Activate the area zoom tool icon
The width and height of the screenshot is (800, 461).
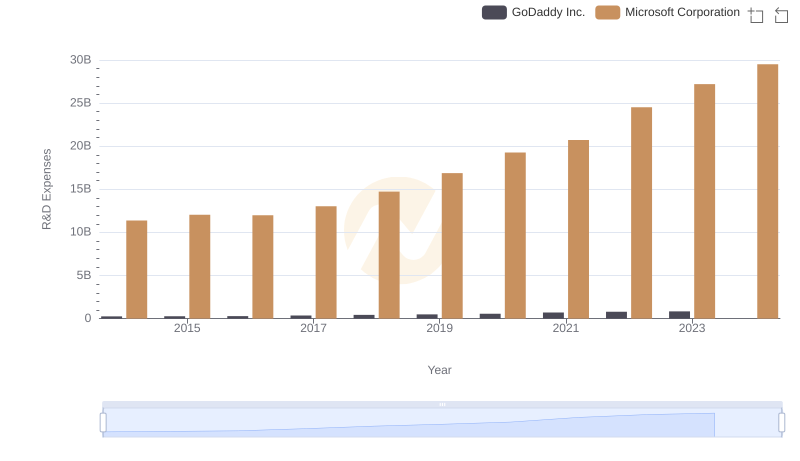pos(756,15)
